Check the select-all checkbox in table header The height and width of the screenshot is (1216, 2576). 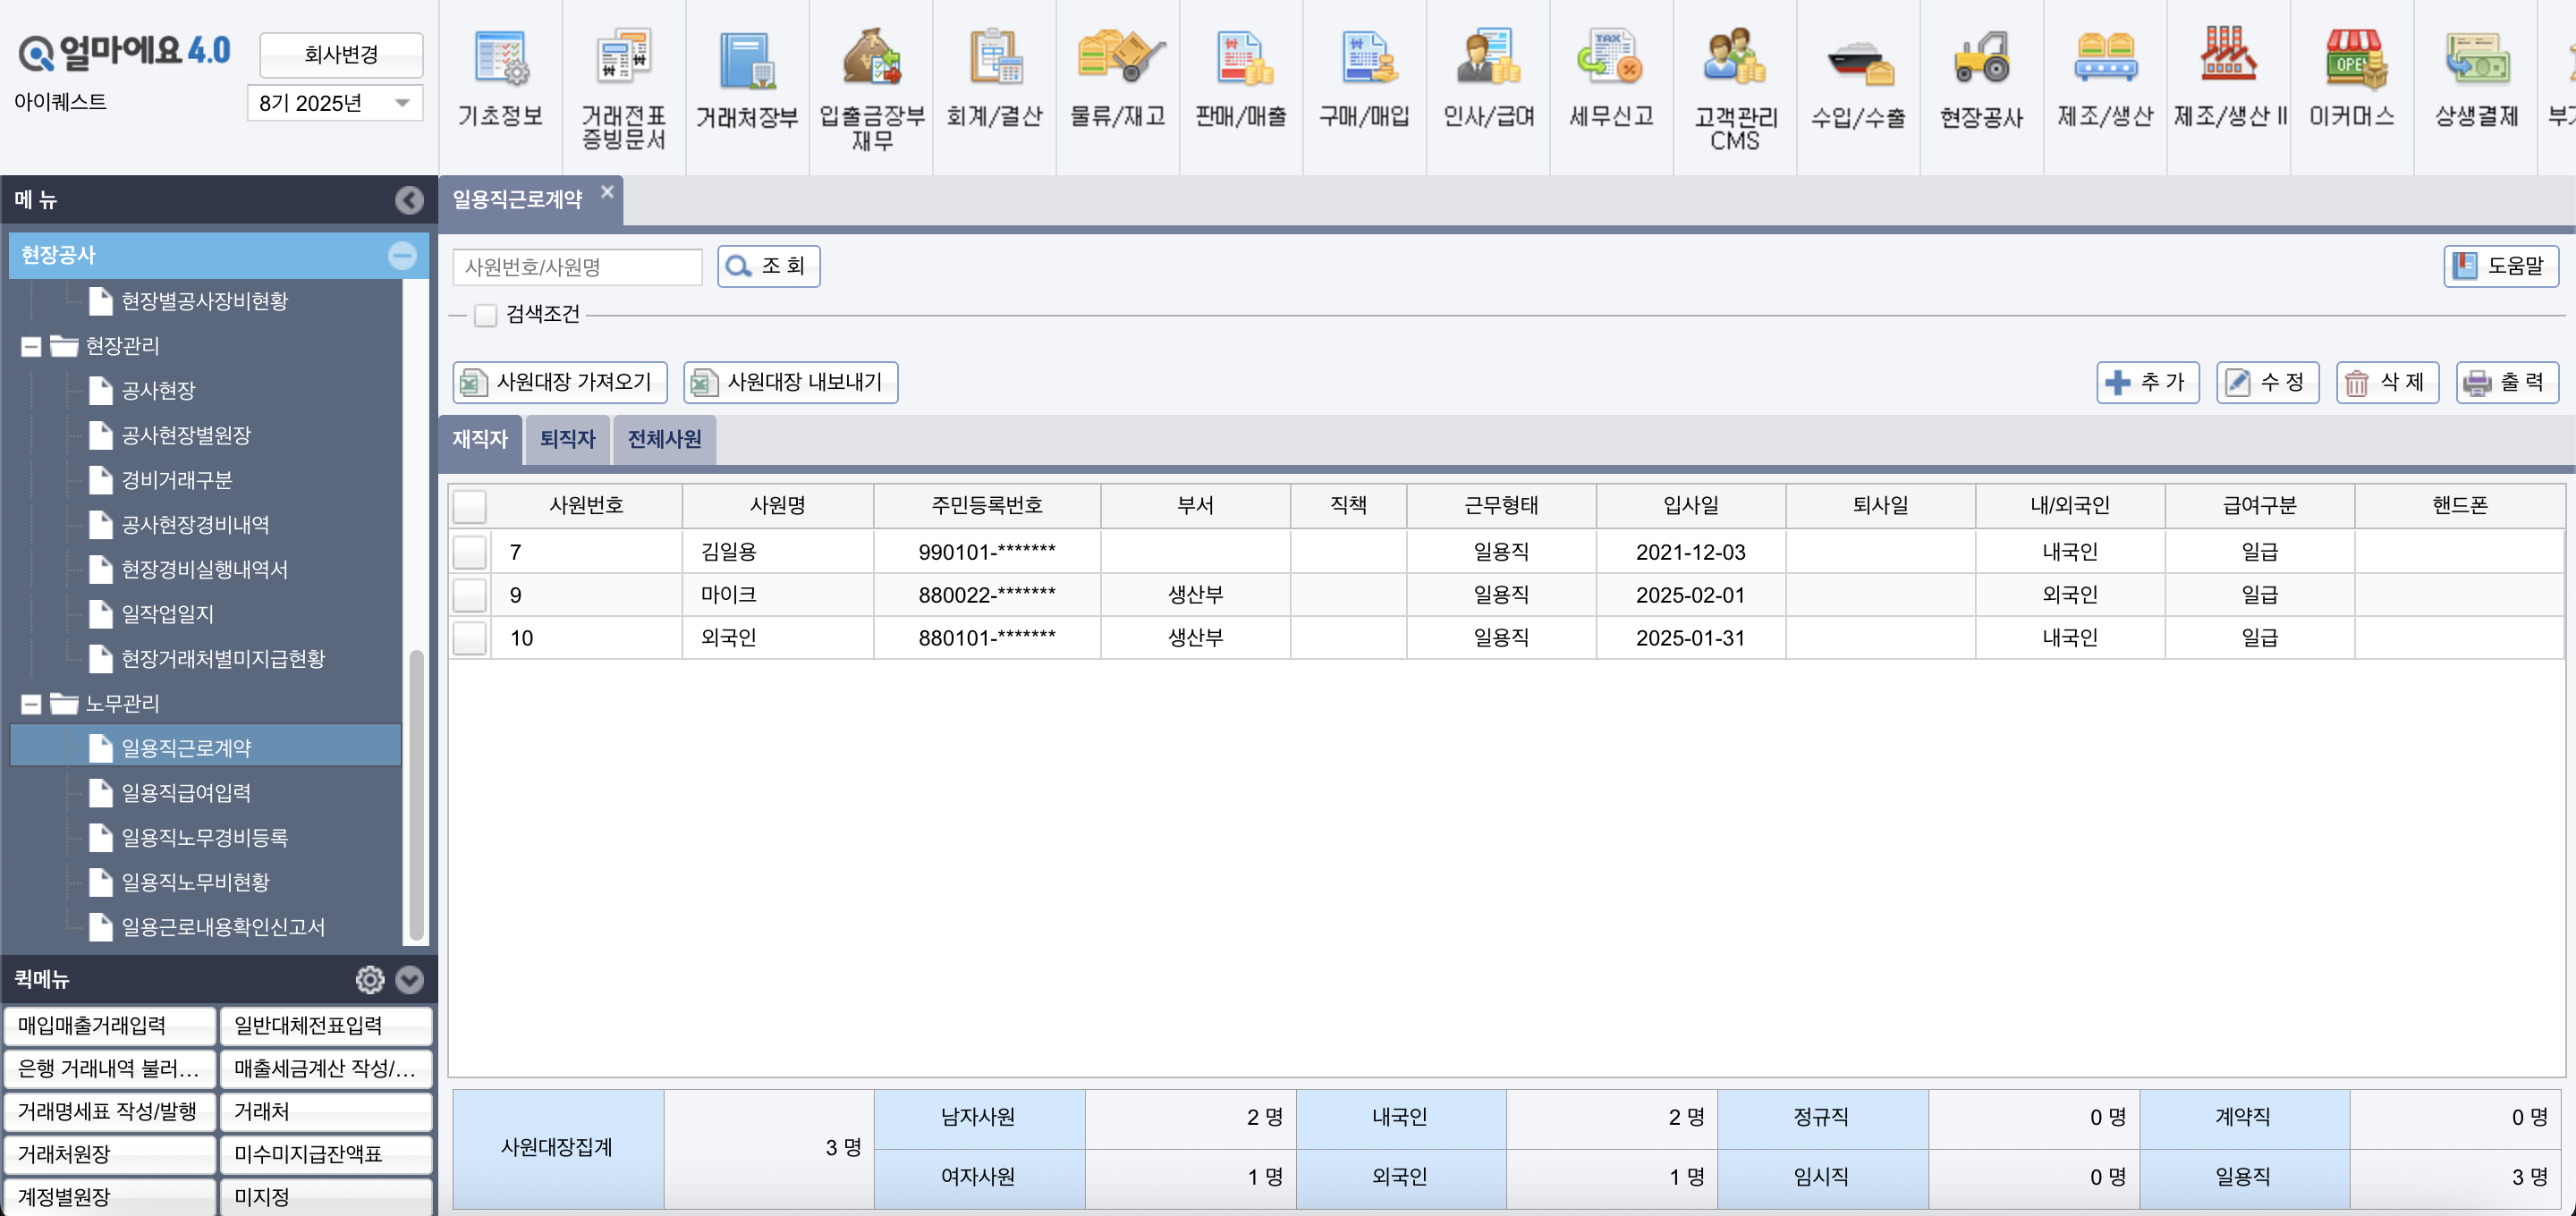468,506
